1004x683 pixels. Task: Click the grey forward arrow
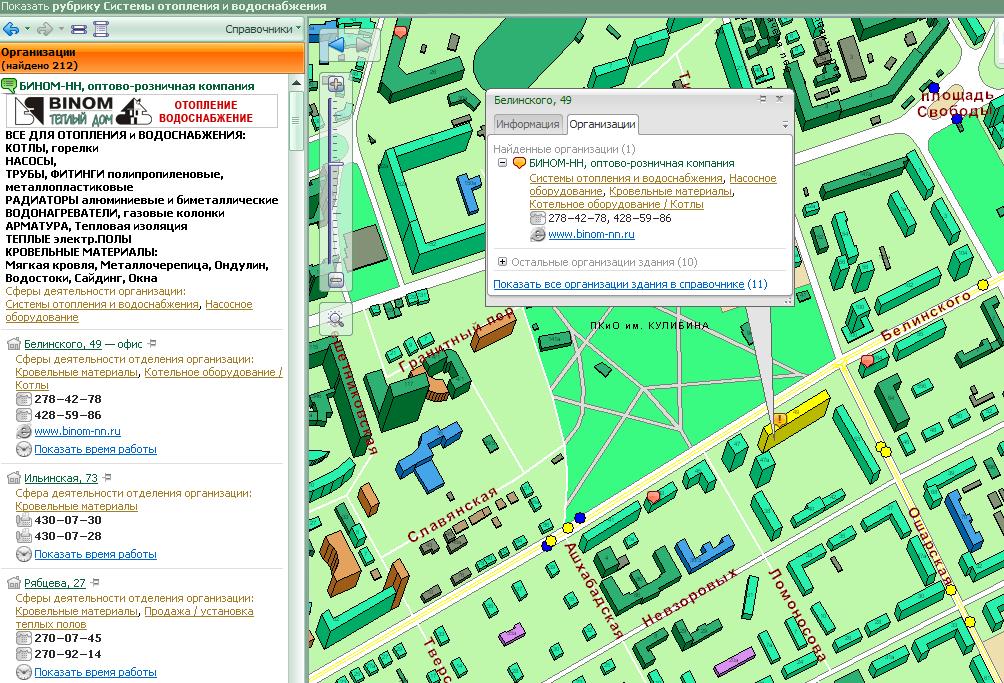45,29
